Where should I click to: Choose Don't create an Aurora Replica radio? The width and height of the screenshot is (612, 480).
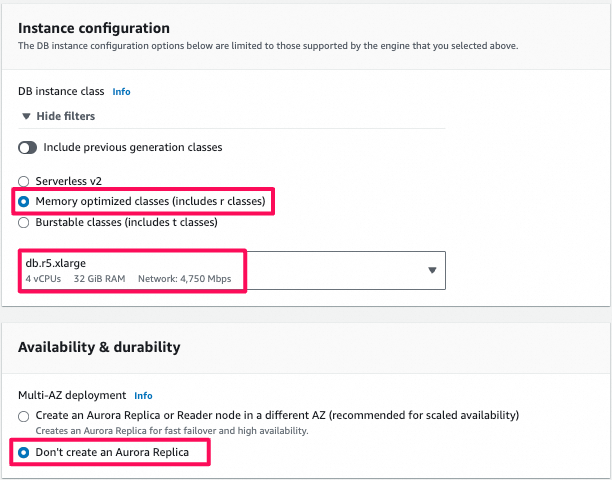(24, 453)
